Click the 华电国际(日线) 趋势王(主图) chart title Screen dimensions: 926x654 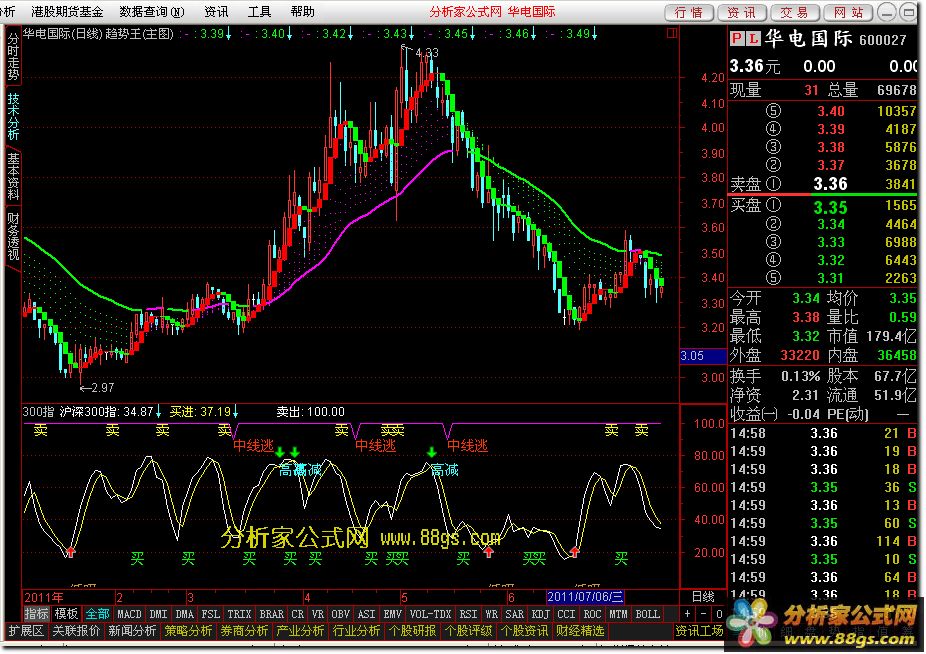99,34
